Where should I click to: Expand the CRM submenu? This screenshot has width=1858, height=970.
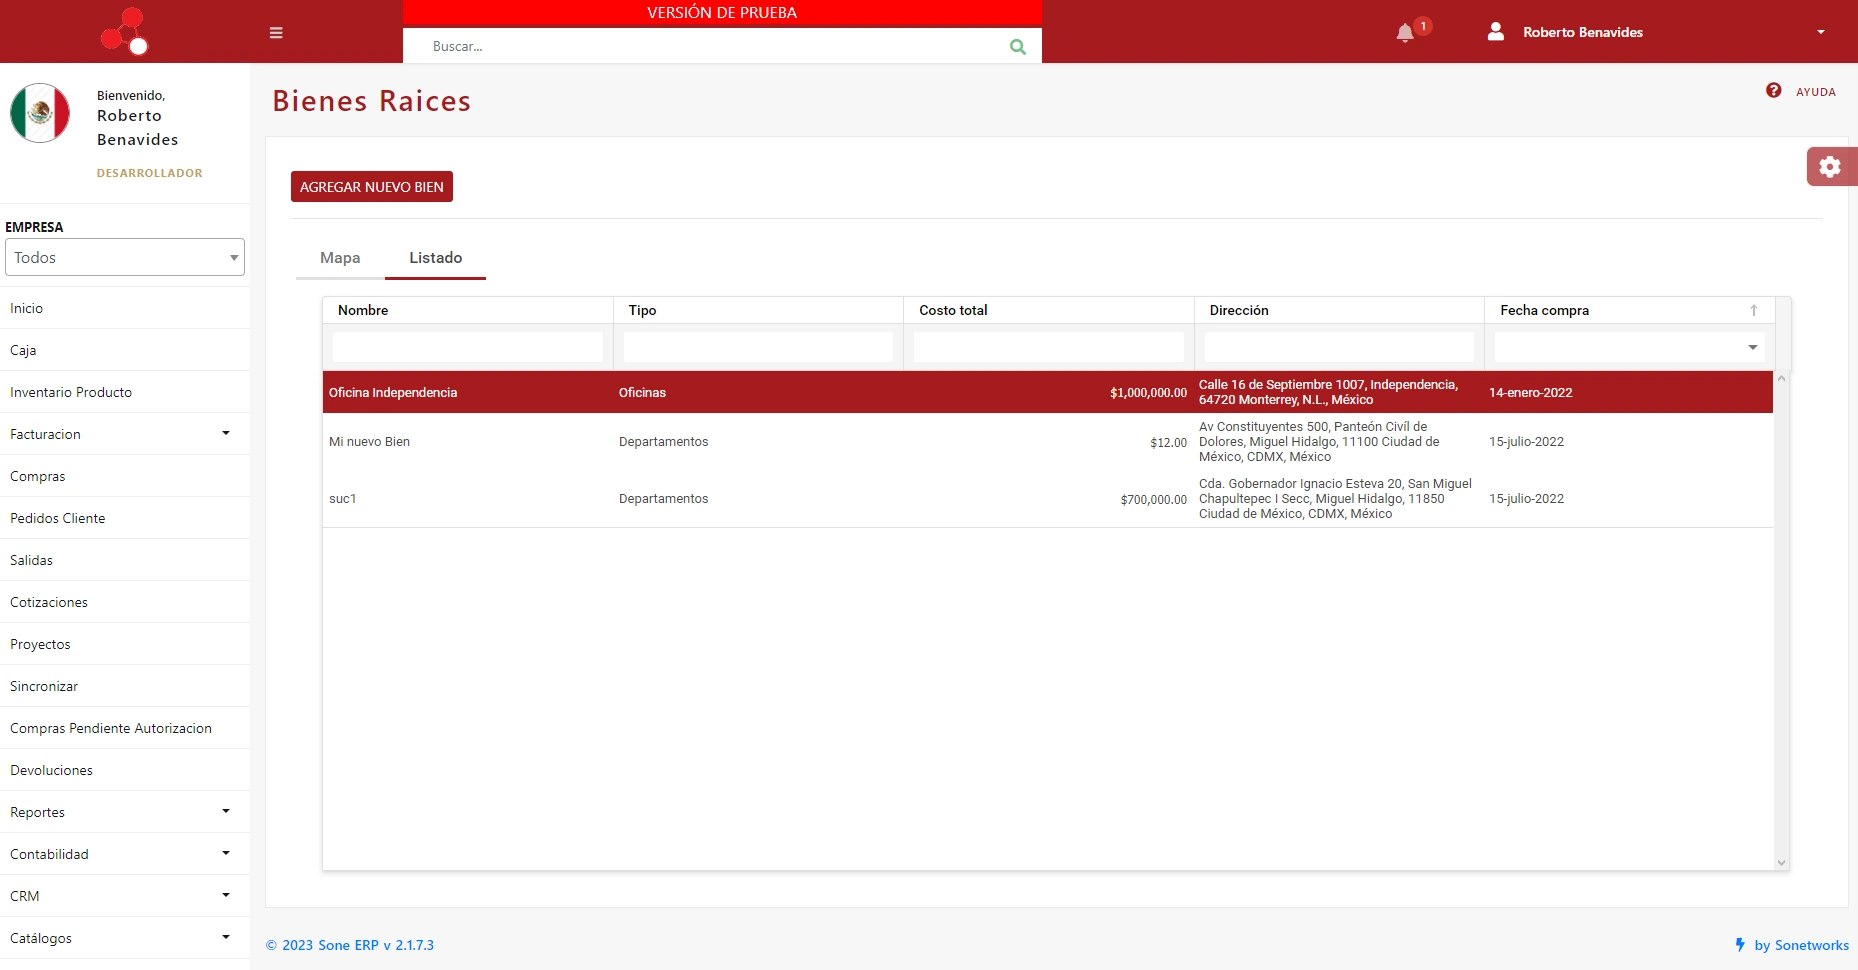[x=226, y=896]
